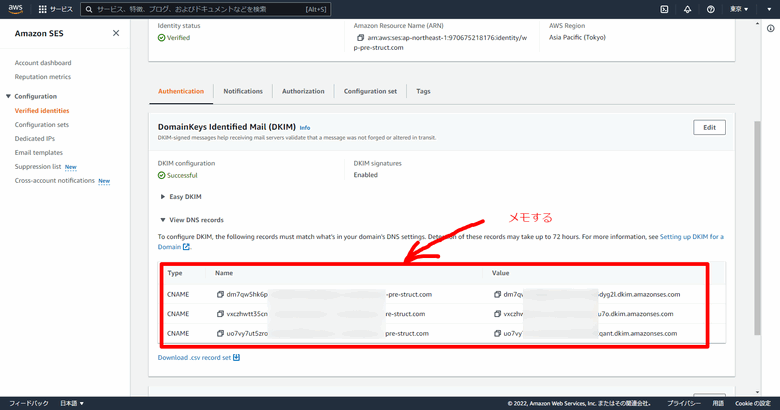Image resolution: width=780 pixels, height=410 pixels.
Task: Click the AWS logo home icon
Action: tap(15, 9)
